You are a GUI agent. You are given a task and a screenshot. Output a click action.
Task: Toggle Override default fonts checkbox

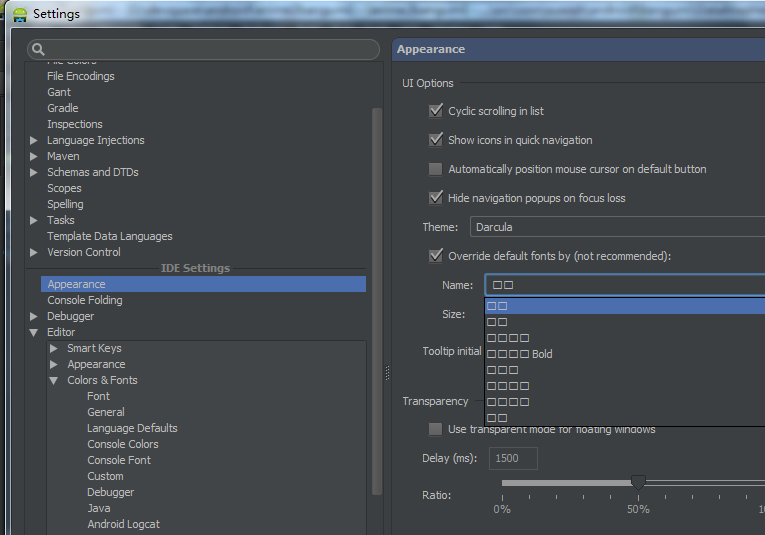435,256
